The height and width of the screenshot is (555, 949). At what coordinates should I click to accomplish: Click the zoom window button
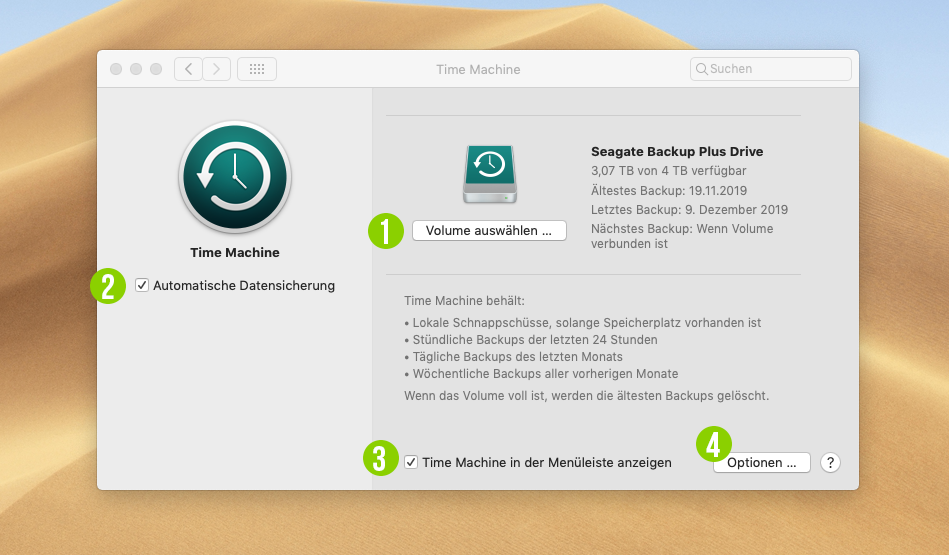coord(156,69)
